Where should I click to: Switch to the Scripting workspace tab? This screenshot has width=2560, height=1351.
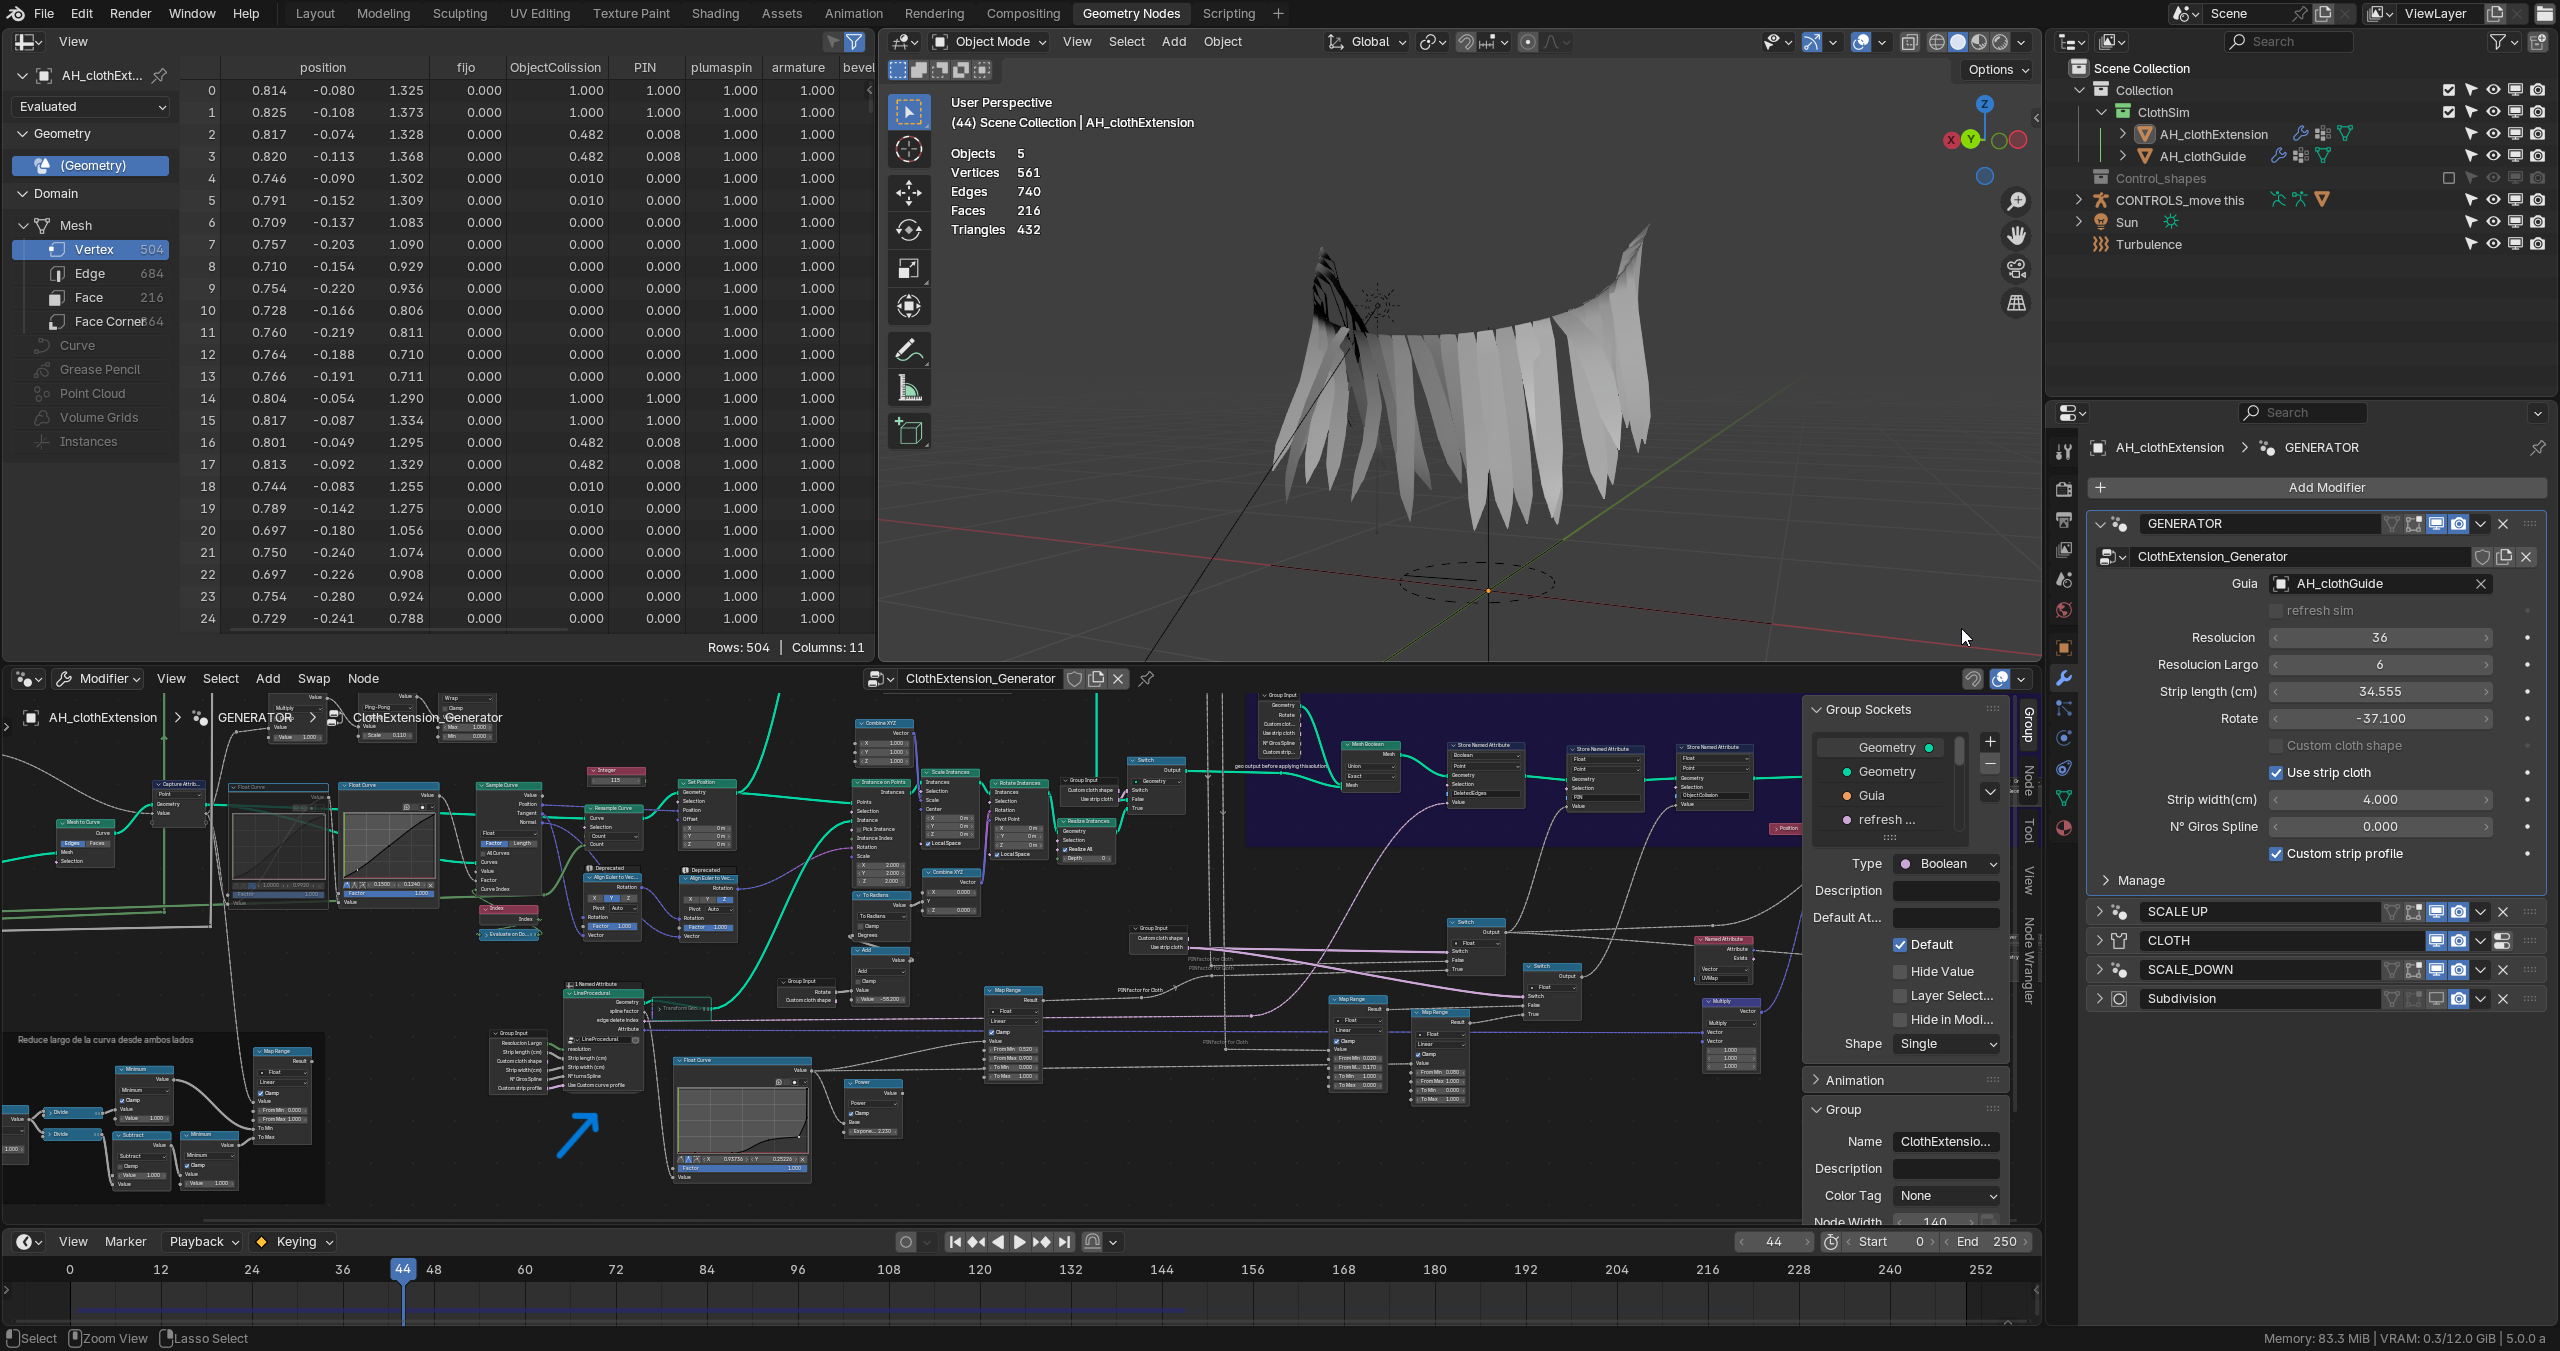coord(1228,14)
